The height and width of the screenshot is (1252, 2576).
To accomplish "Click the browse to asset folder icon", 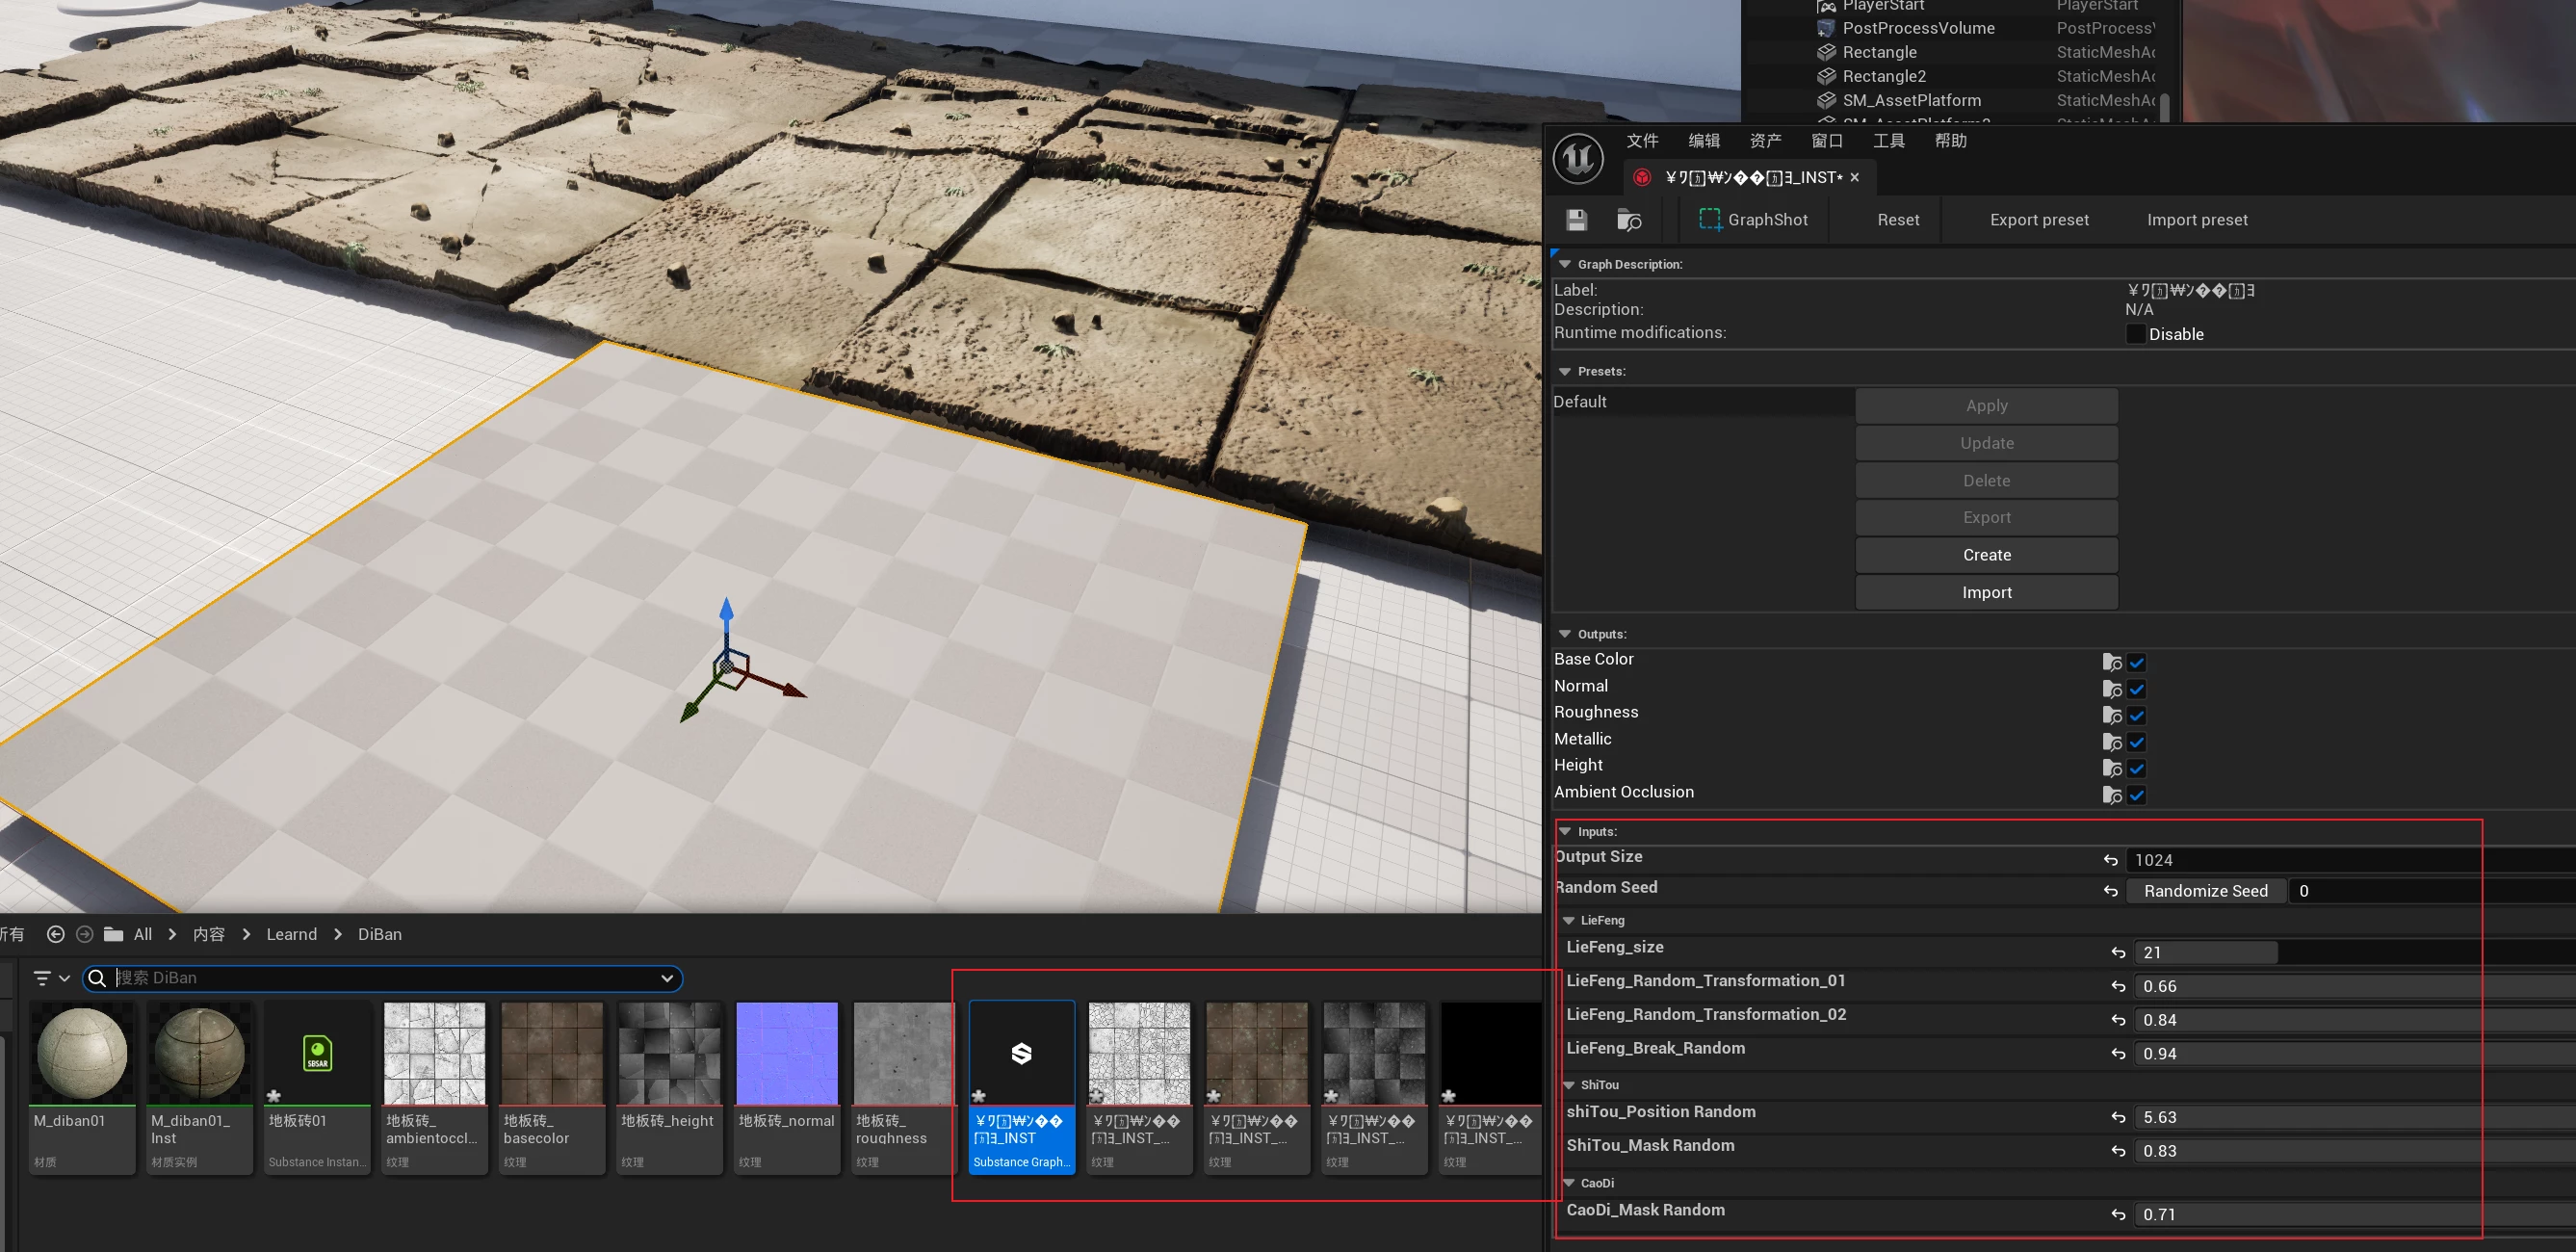I will 1629,220.
